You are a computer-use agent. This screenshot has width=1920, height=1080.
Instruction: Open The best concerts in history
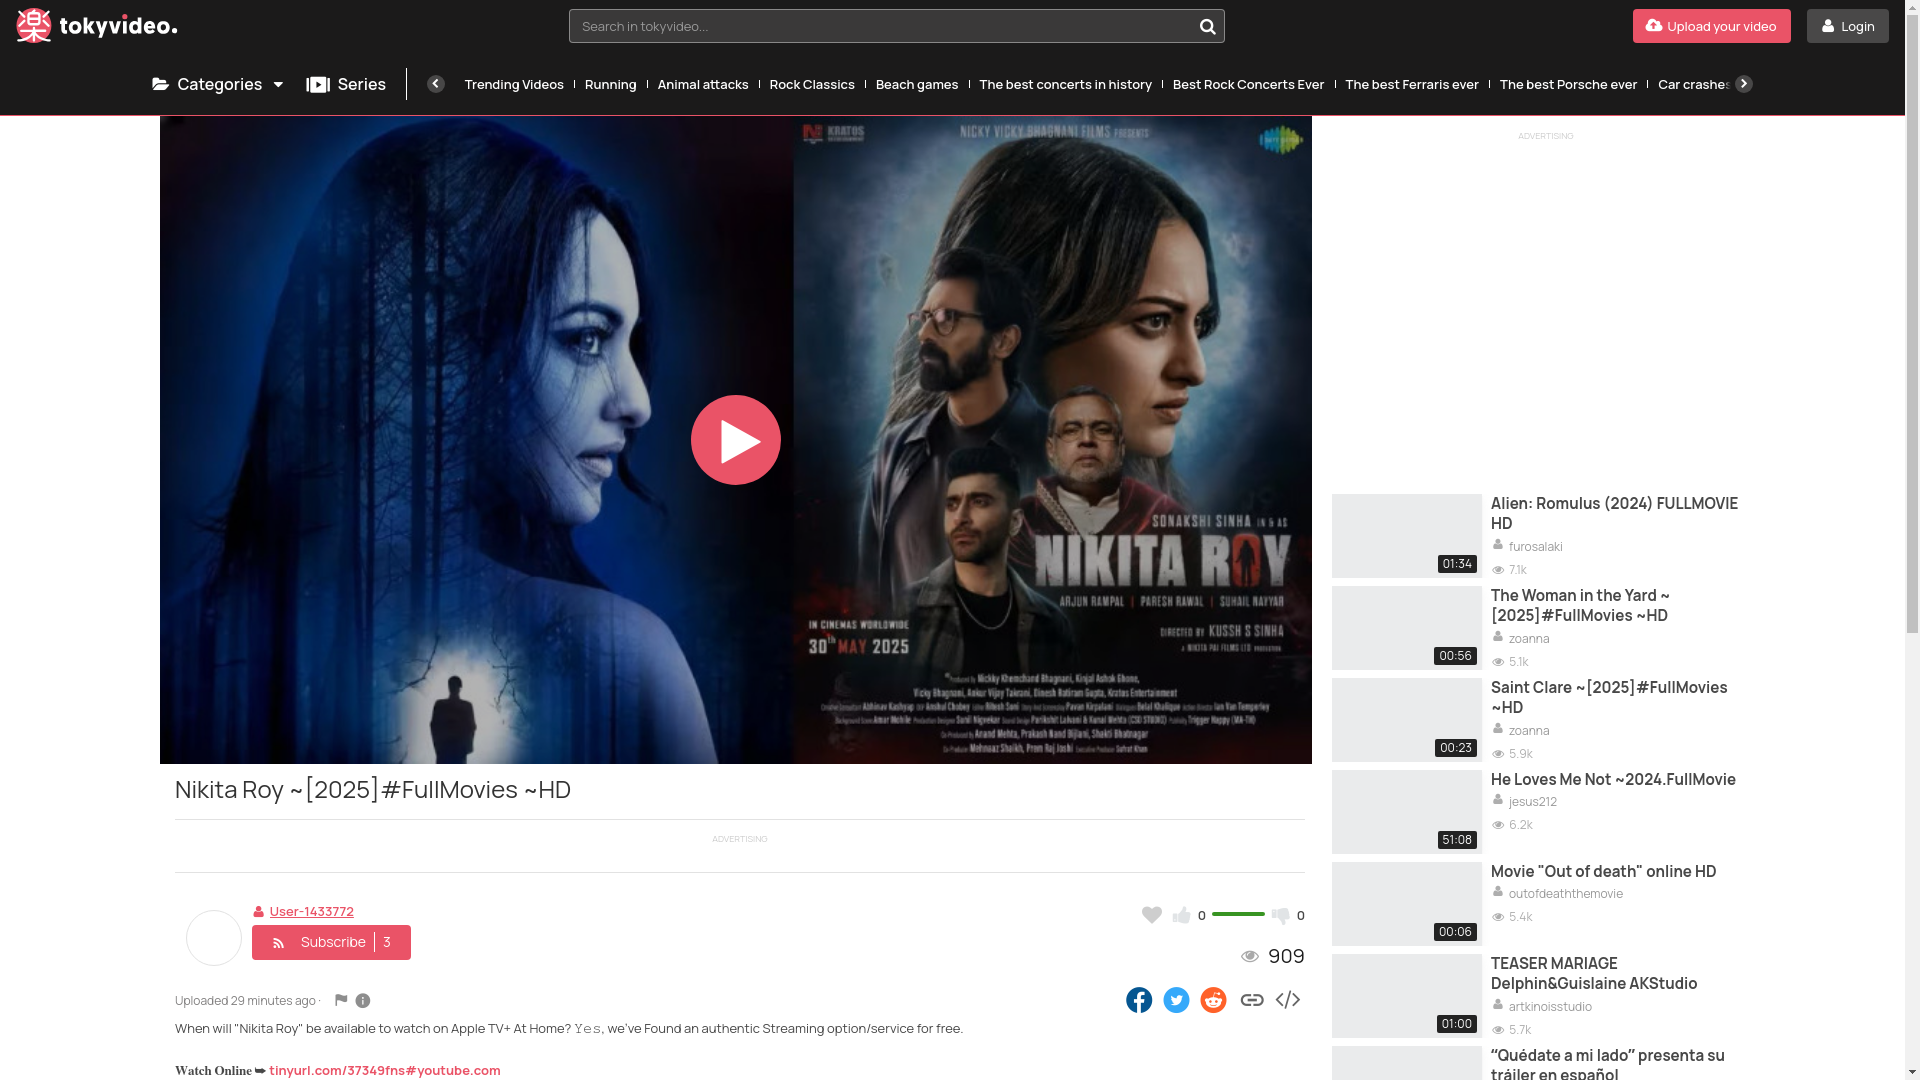(1065, 84)
